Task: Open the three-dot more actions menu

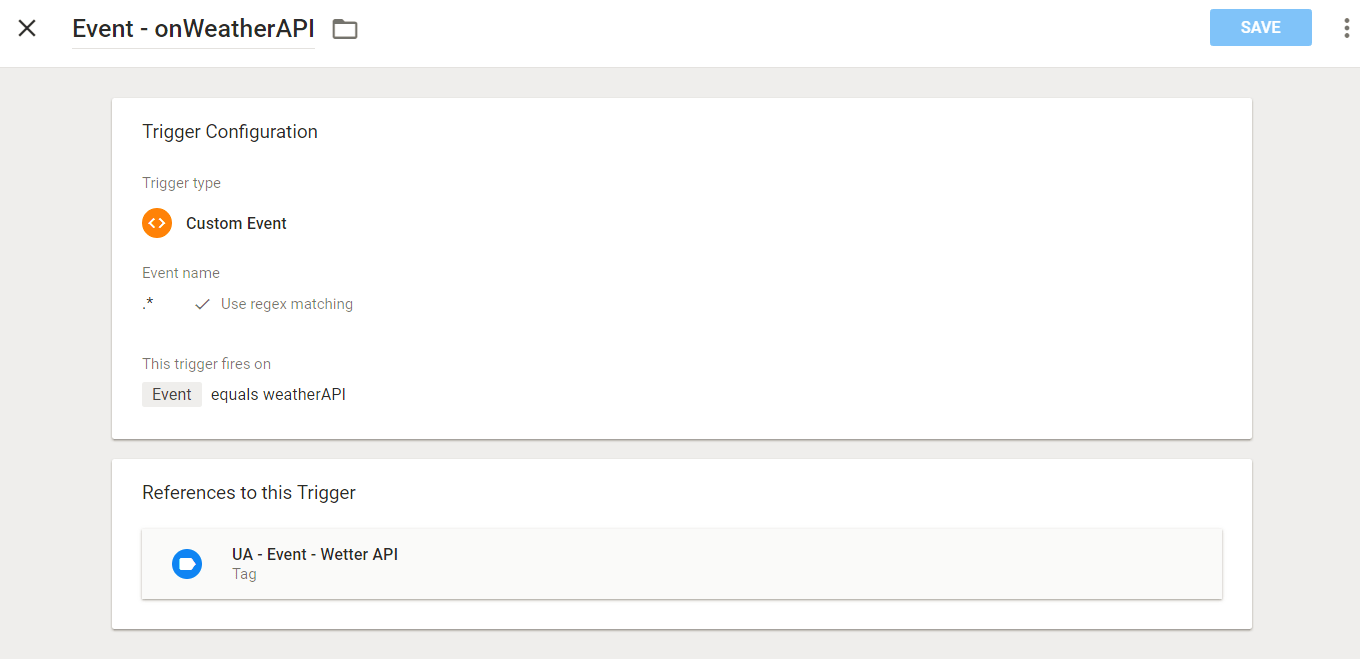Action: tap(1346, 28)
